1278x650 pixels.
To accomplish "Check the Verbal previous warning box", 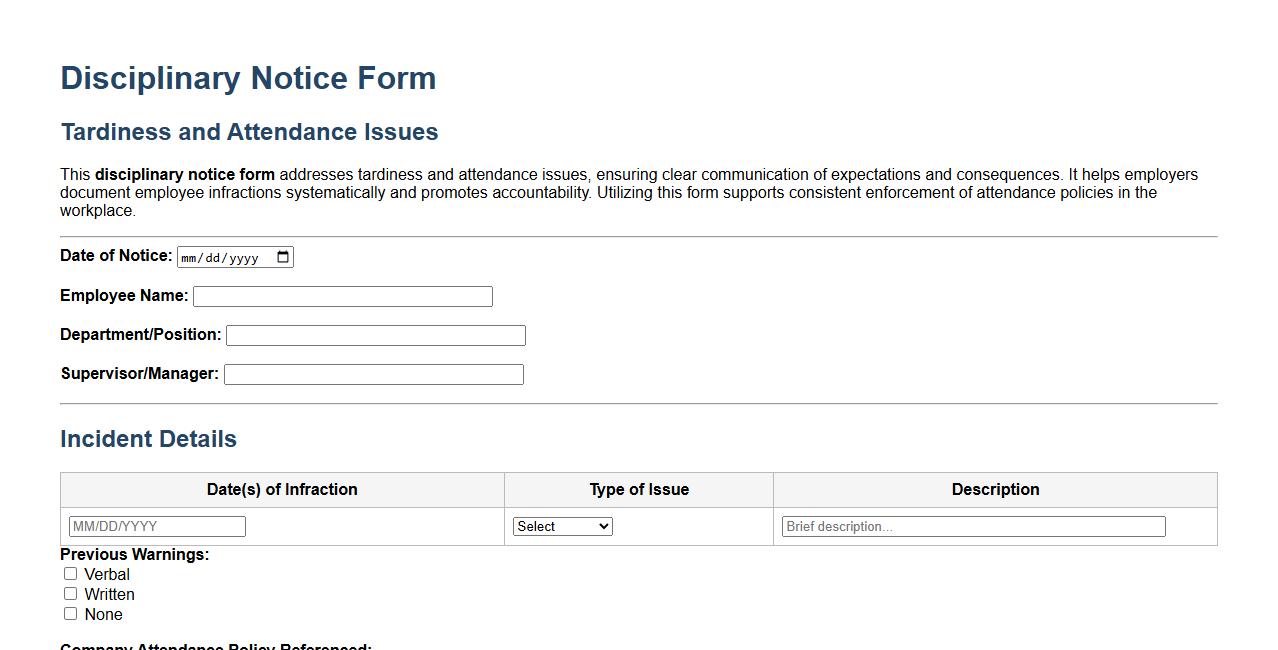I will pyautogui.click(x=70, y=573).
